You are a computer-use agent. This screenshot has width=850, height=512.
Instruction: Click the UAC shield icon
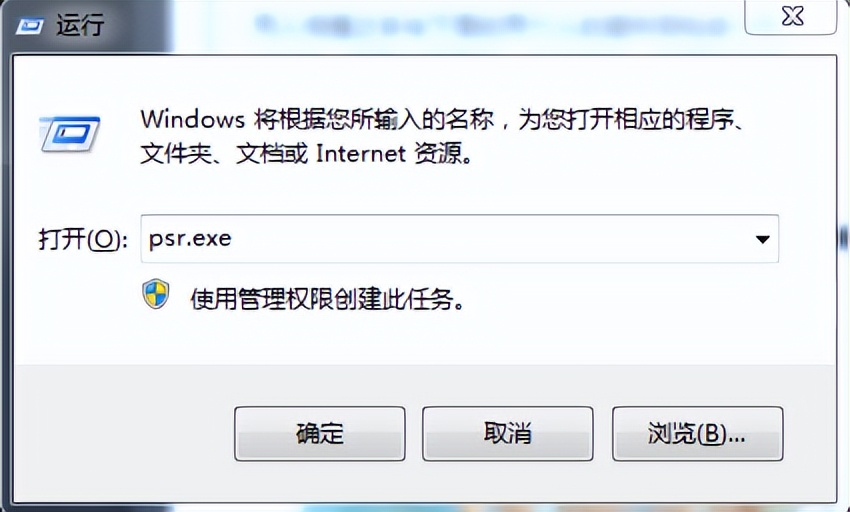[x=156, y=294]
